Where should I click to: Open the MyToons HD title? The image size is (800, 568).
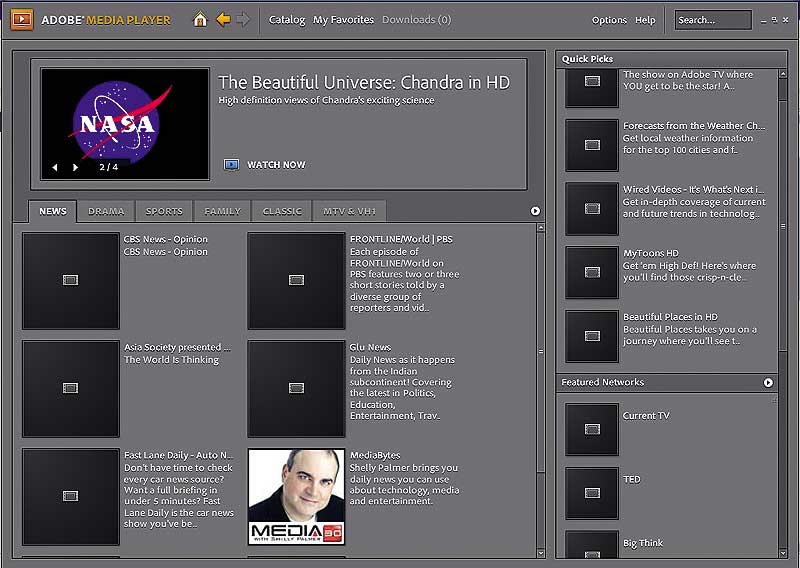coord(651,253)
